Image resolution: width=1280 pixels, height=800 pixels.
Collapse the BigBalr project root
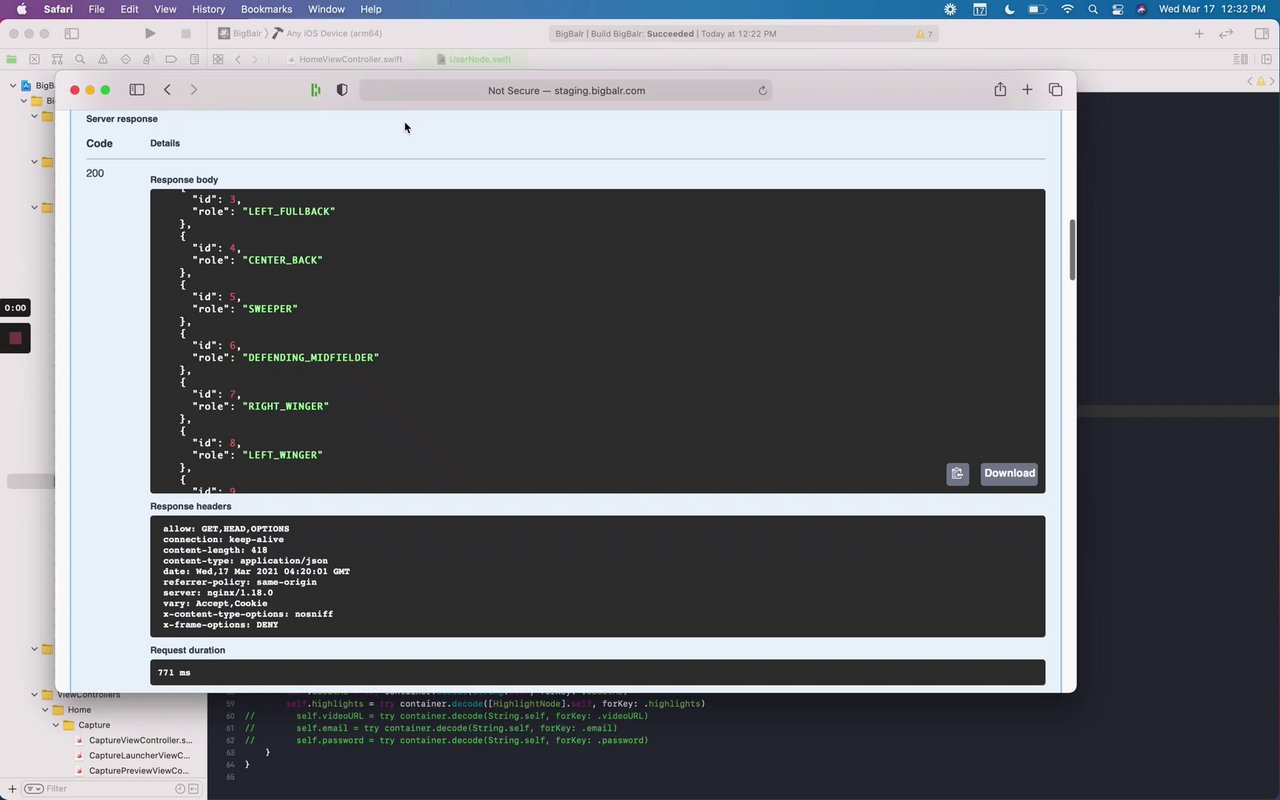click(x=13, y=86)
